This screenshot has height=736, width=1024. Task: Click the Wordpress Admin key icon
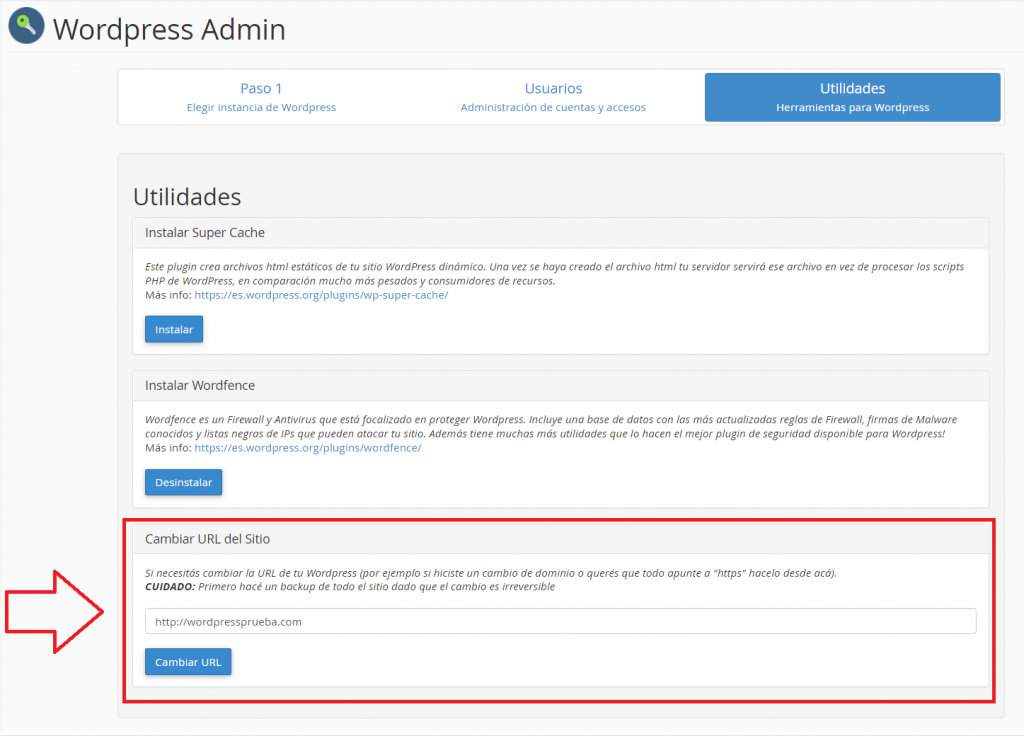[26, 26]
